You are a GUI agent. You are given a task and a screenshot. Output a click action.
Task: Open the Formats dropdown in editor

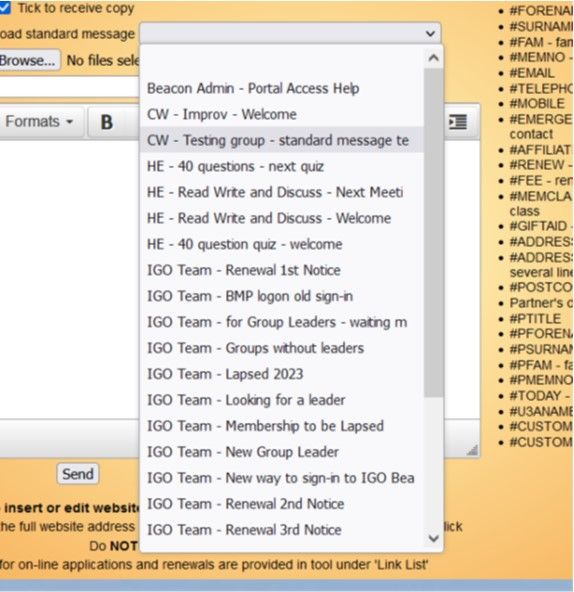pos(39,122)
